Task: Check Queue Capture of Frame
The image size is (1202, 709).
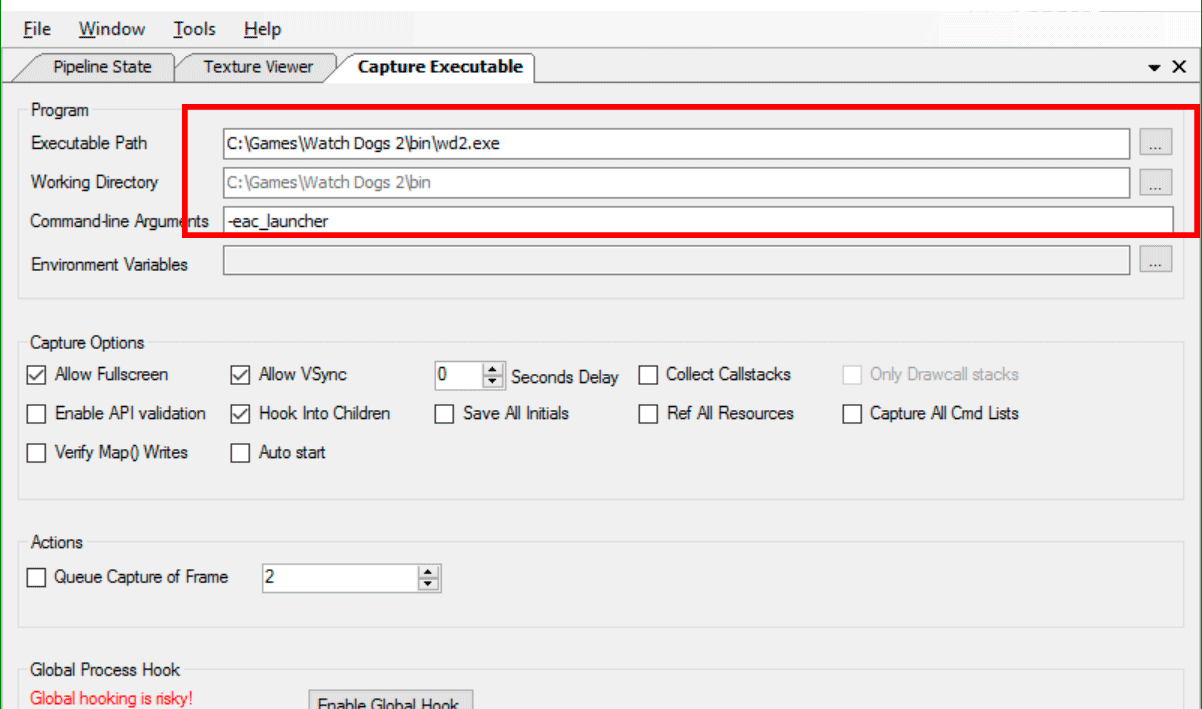Action: [x=37, y=578]
